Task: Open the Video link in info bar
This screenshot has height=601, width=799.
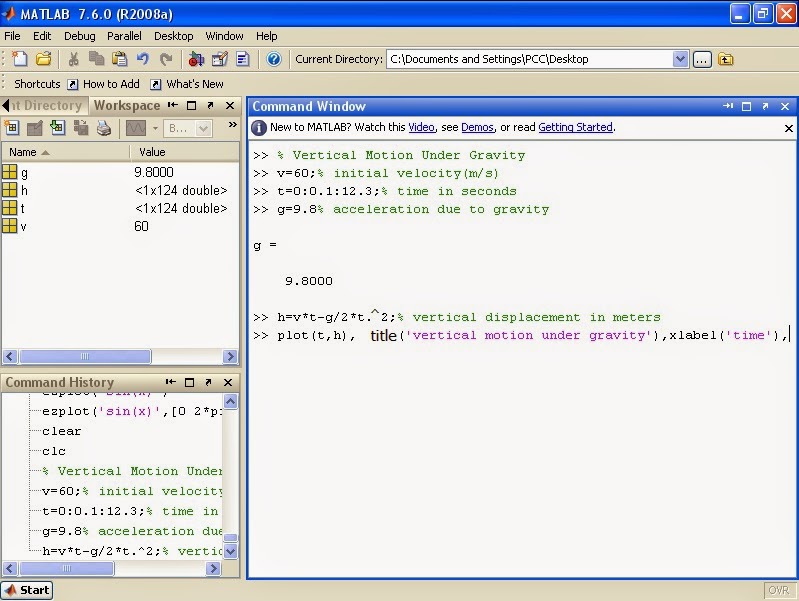Action: tap(421, 127)
